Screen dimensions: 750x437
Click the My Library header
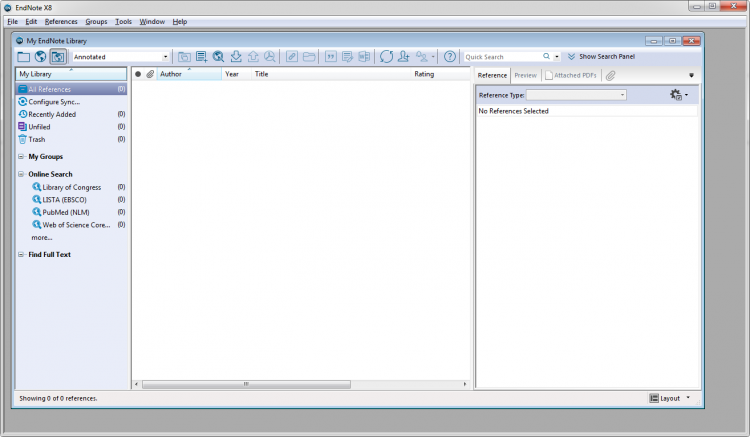[71, 74]
